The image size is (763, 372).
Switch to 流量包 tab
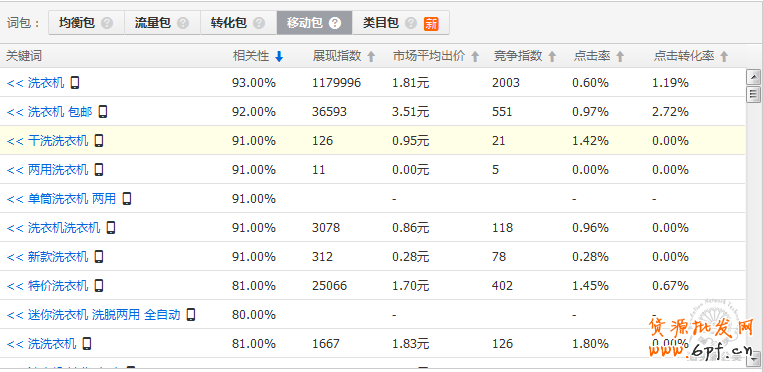(162, 23)
